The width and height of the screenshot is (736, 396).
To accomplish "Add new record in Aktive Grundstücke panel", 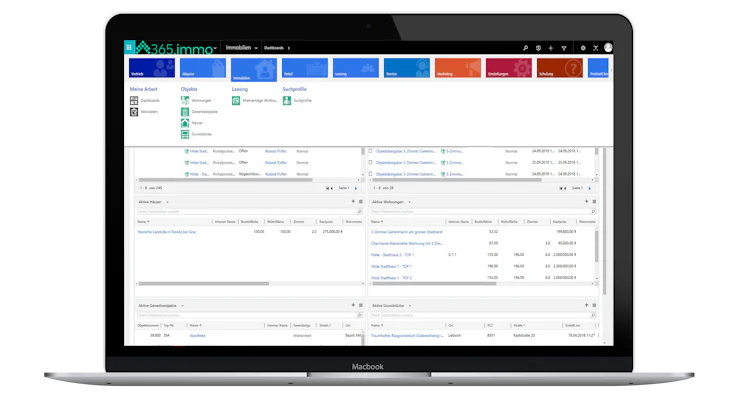I will pyautogui.click(x=586, y=305).
